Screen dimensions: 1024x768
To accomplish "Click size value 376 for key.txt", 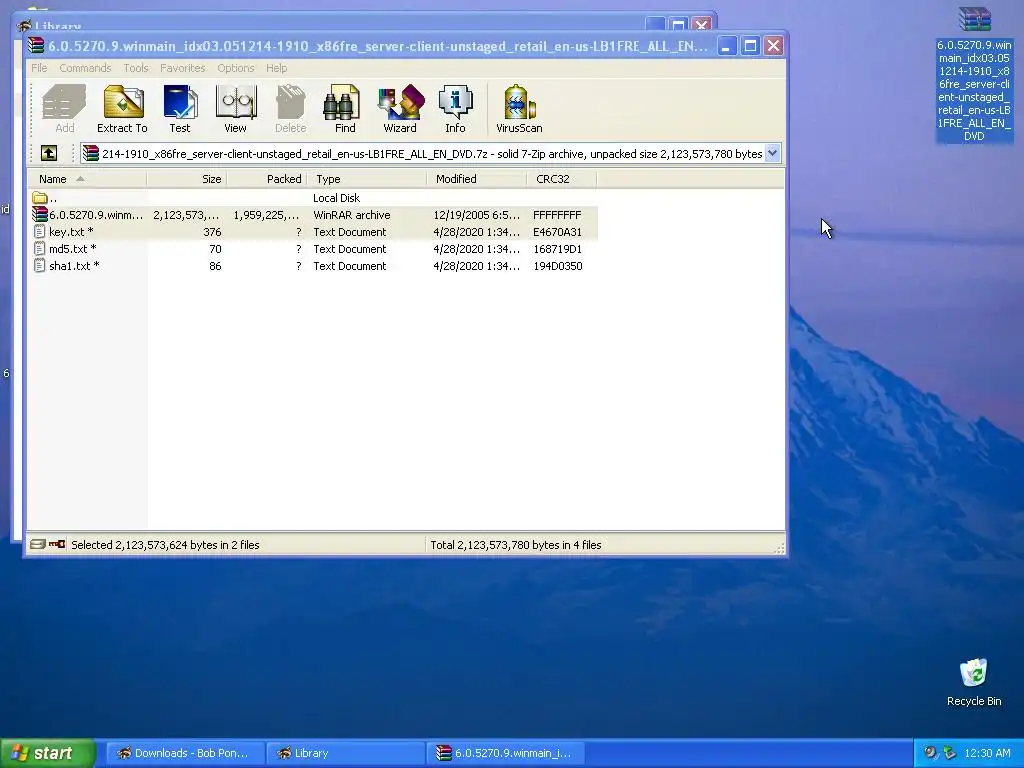I will (x=212, y=232).
